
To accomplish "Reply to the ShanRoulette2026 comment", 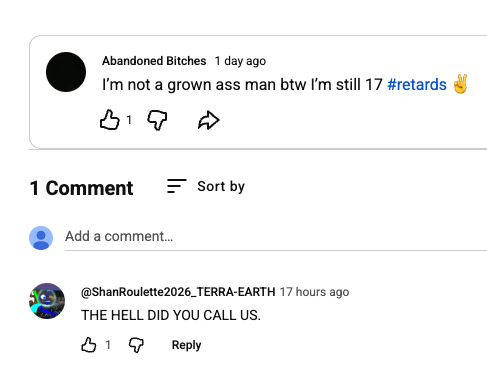I will (186, 345).
